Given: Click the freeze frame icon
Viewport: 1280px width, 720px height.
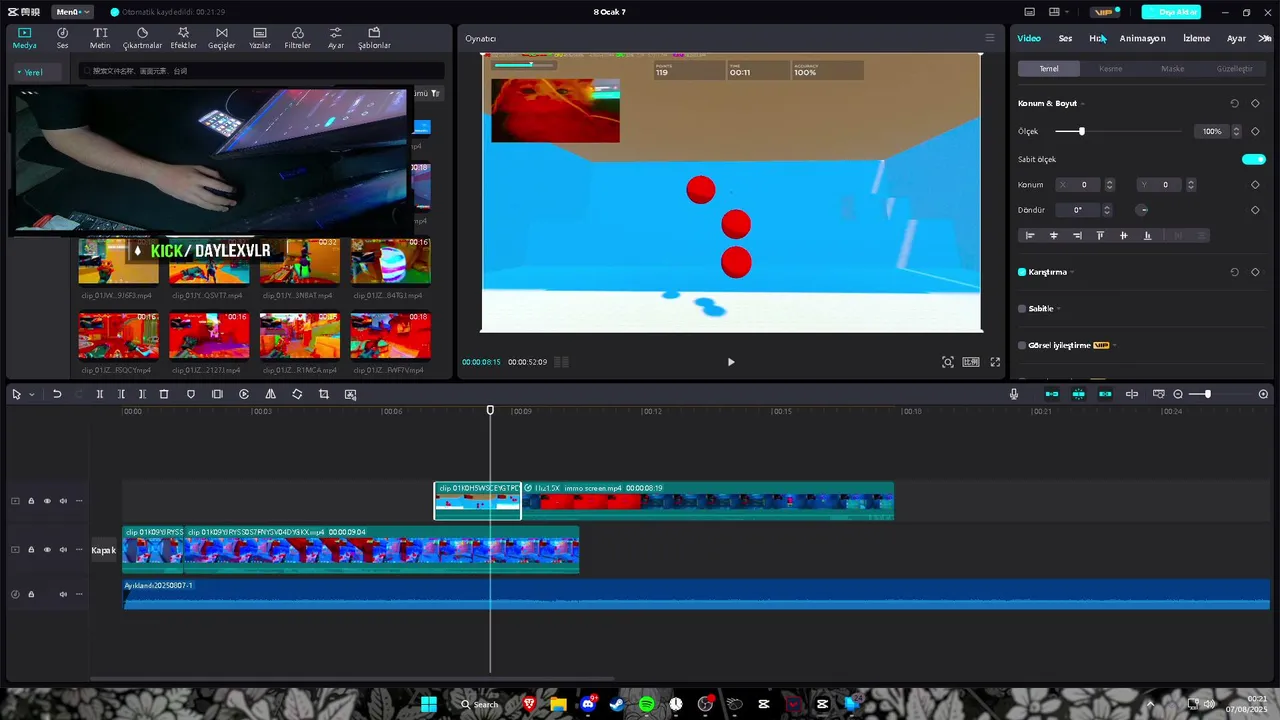Looking at the screenshot, I should point(217,394).
